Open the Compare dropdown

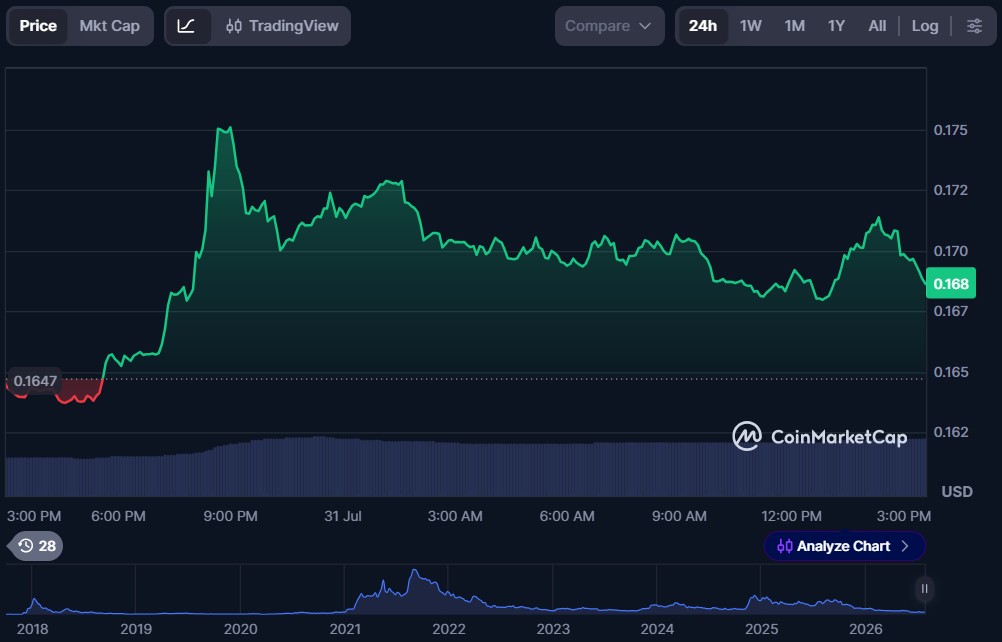609,26
